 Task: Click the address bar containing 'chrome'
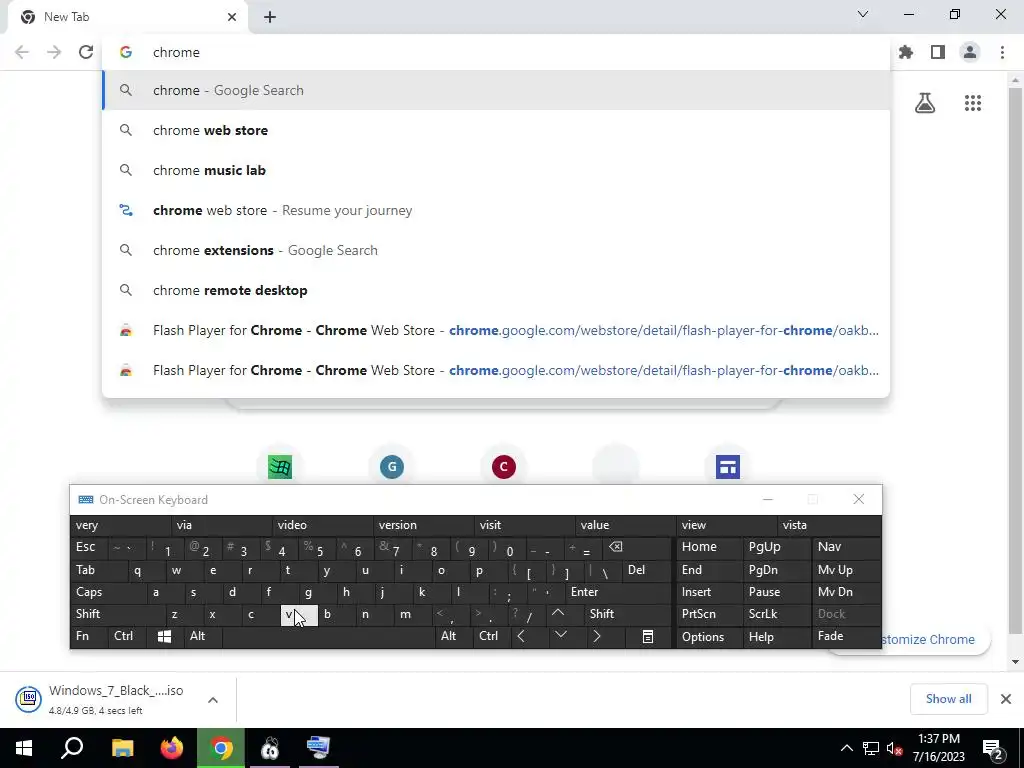[496, 52]
